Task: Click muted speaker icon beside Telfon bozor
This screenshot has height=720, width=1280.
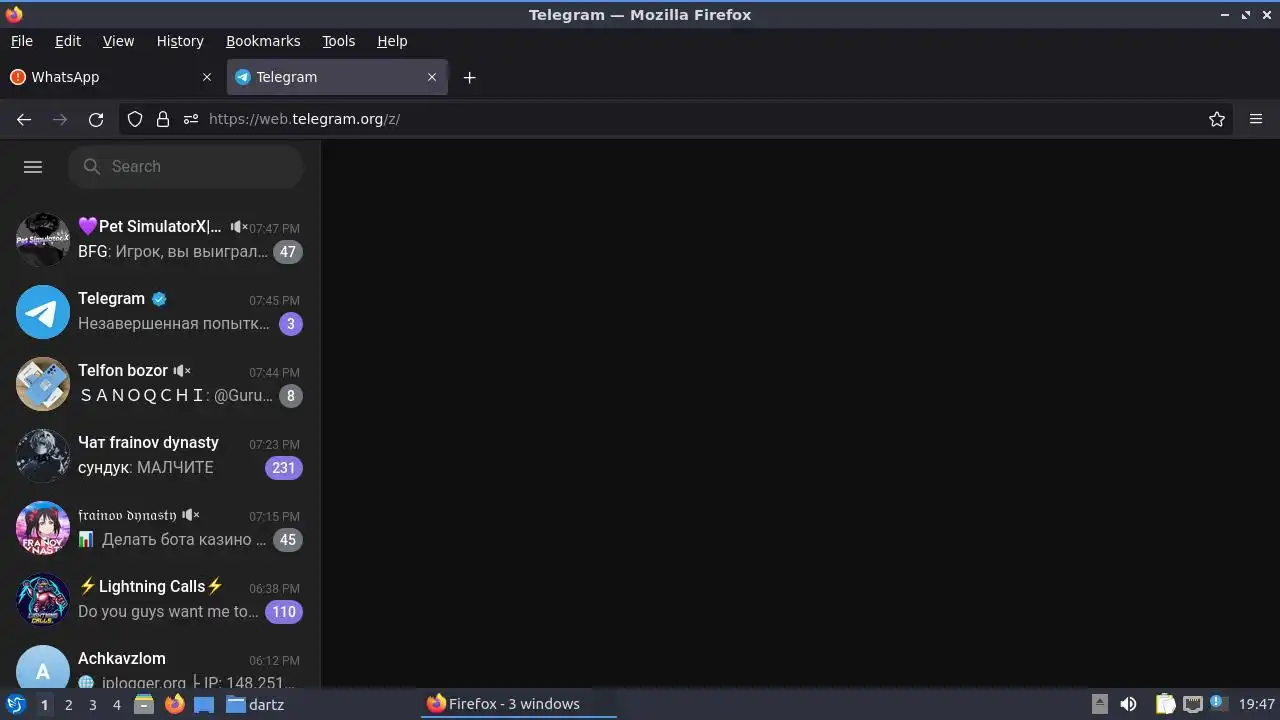Action: [x=182, y=371]
